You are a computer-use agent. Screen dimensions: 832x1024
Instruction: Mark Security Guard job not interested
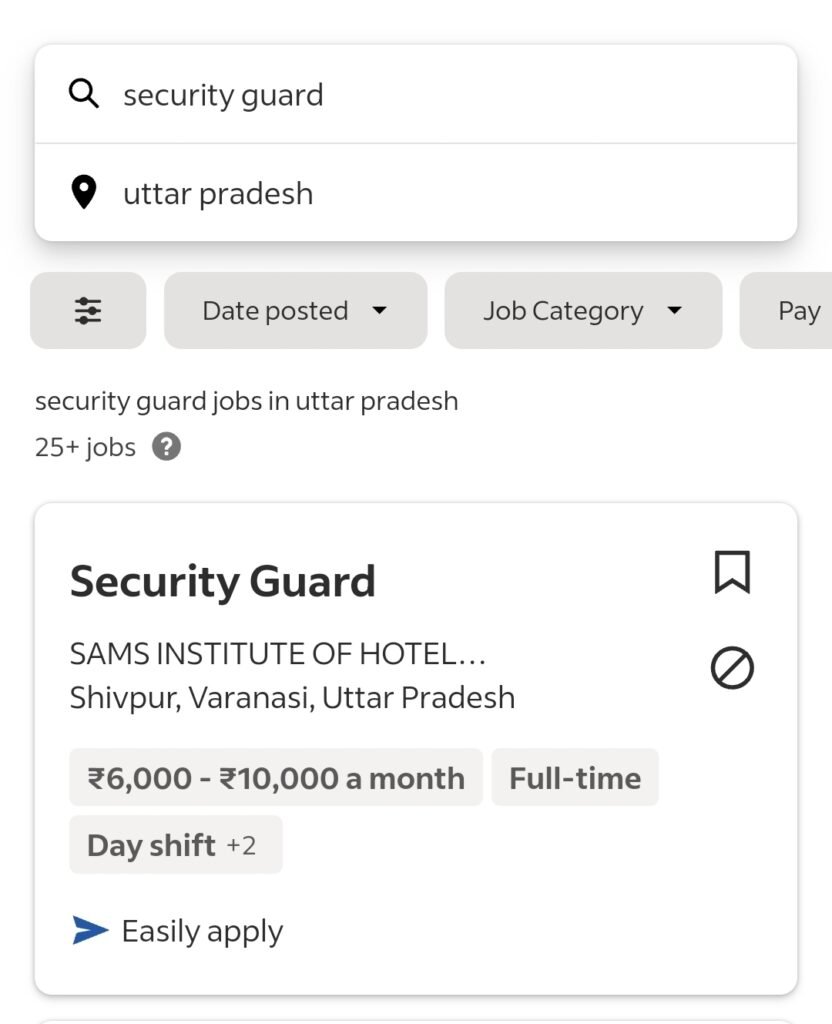tap(732, 668)
